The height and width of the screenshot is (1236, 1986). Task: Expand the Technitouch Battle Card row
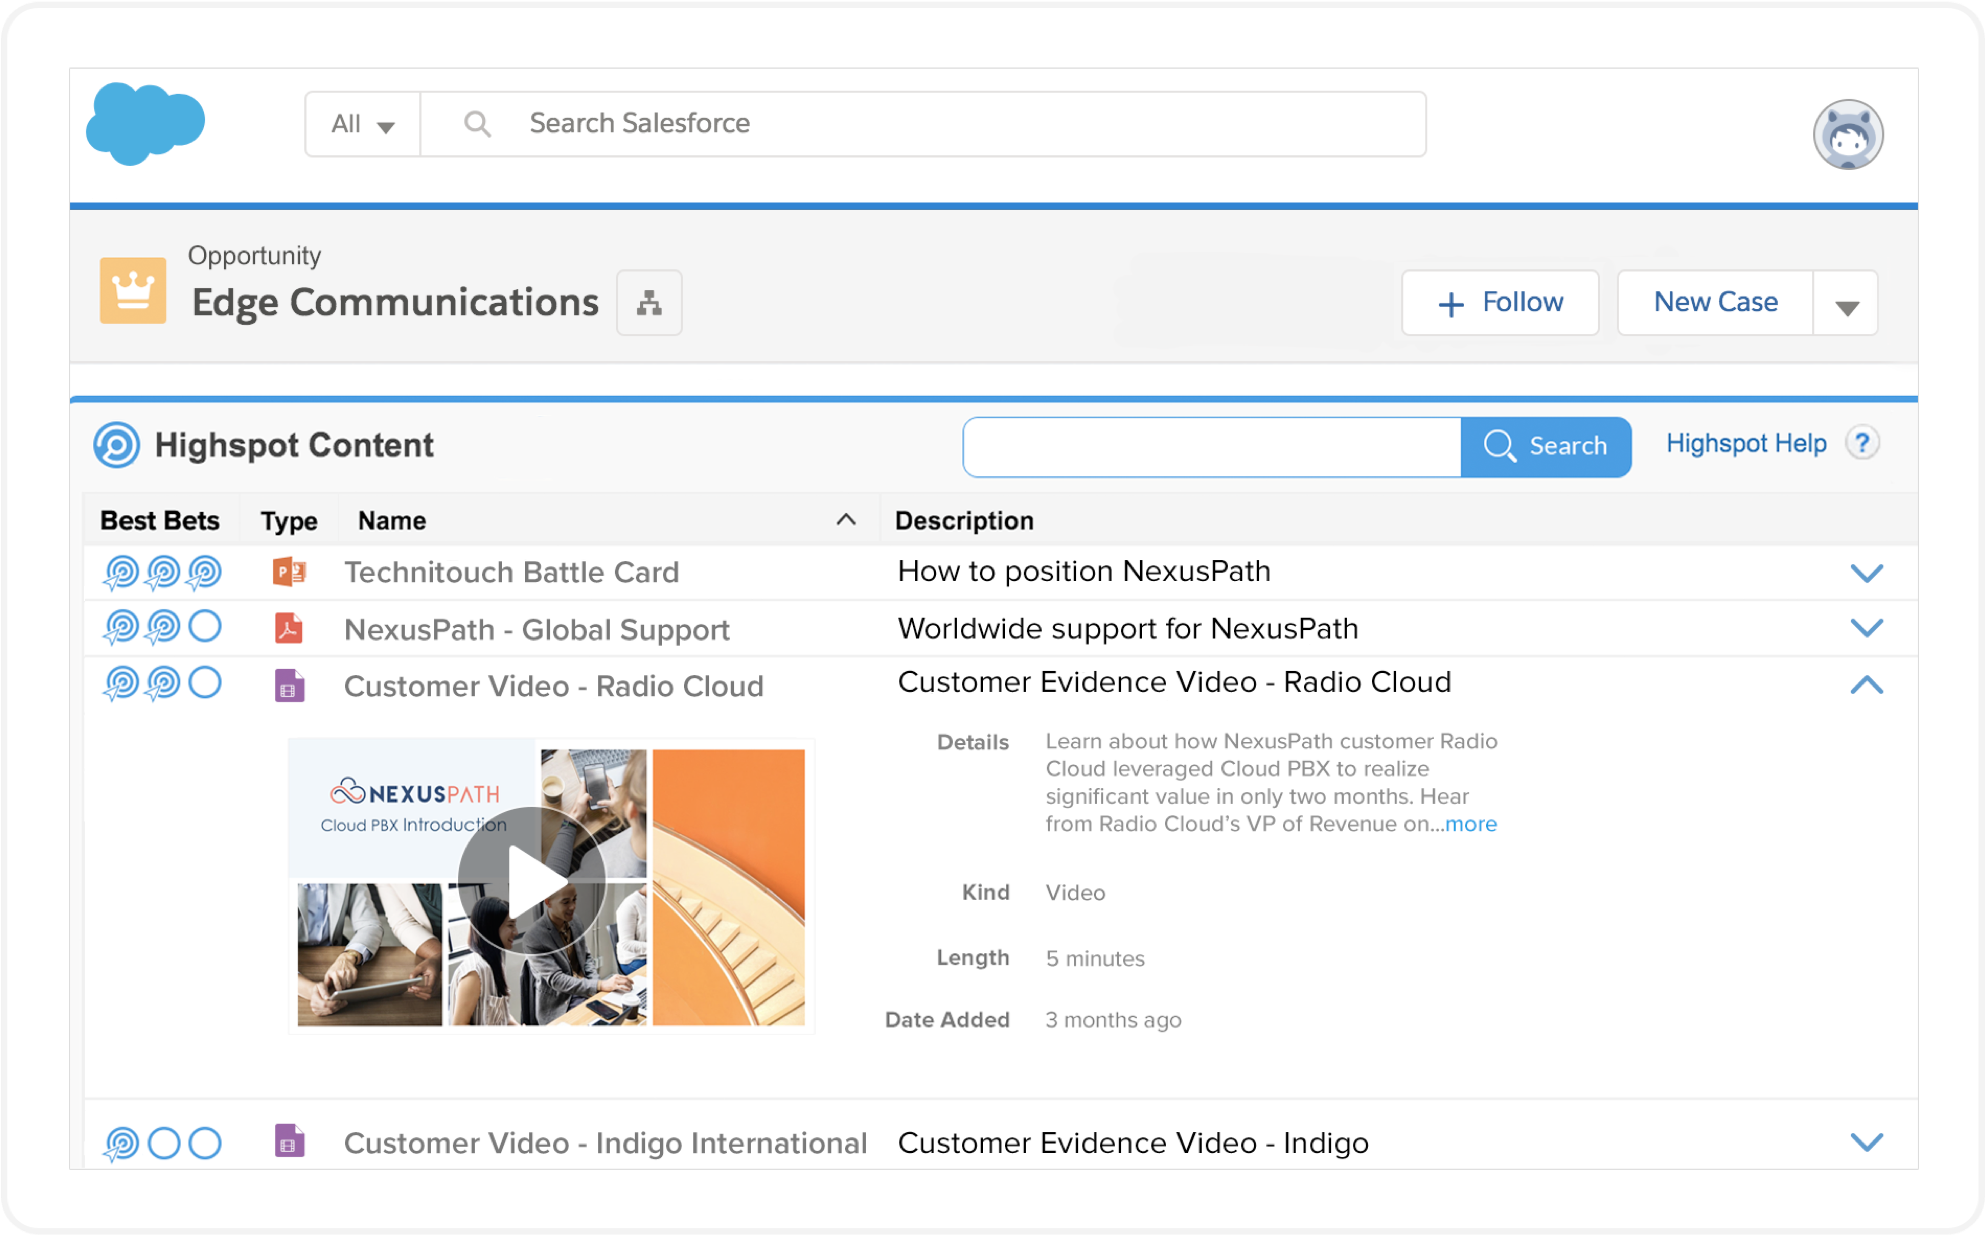pyautogui.click(x=1866, y=573)
